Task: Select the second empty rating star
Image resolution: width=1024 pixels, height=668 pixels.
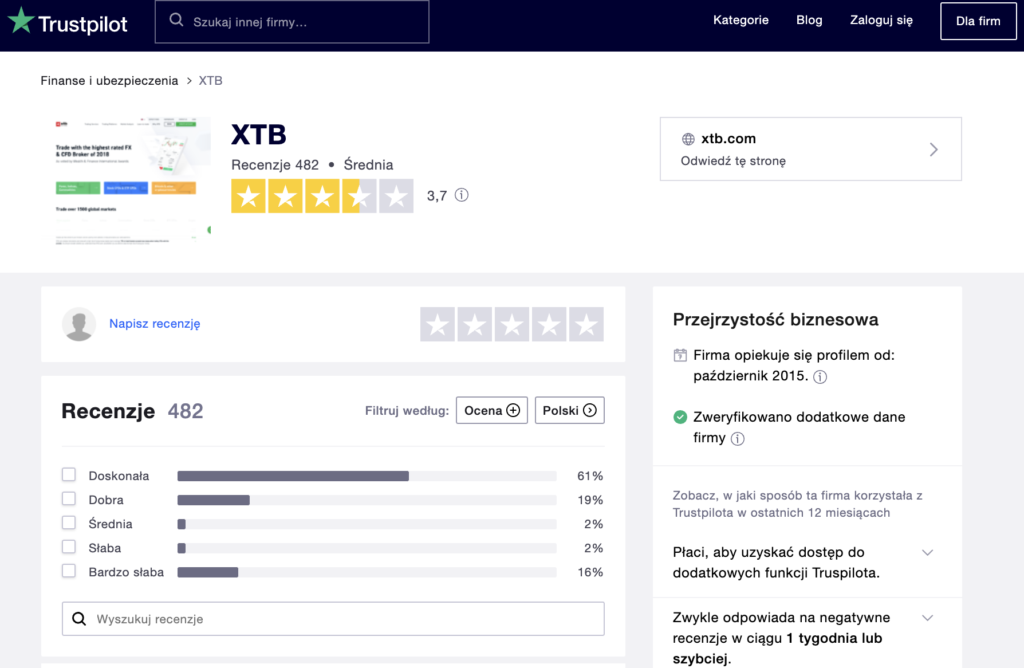Action: point(475,325)
